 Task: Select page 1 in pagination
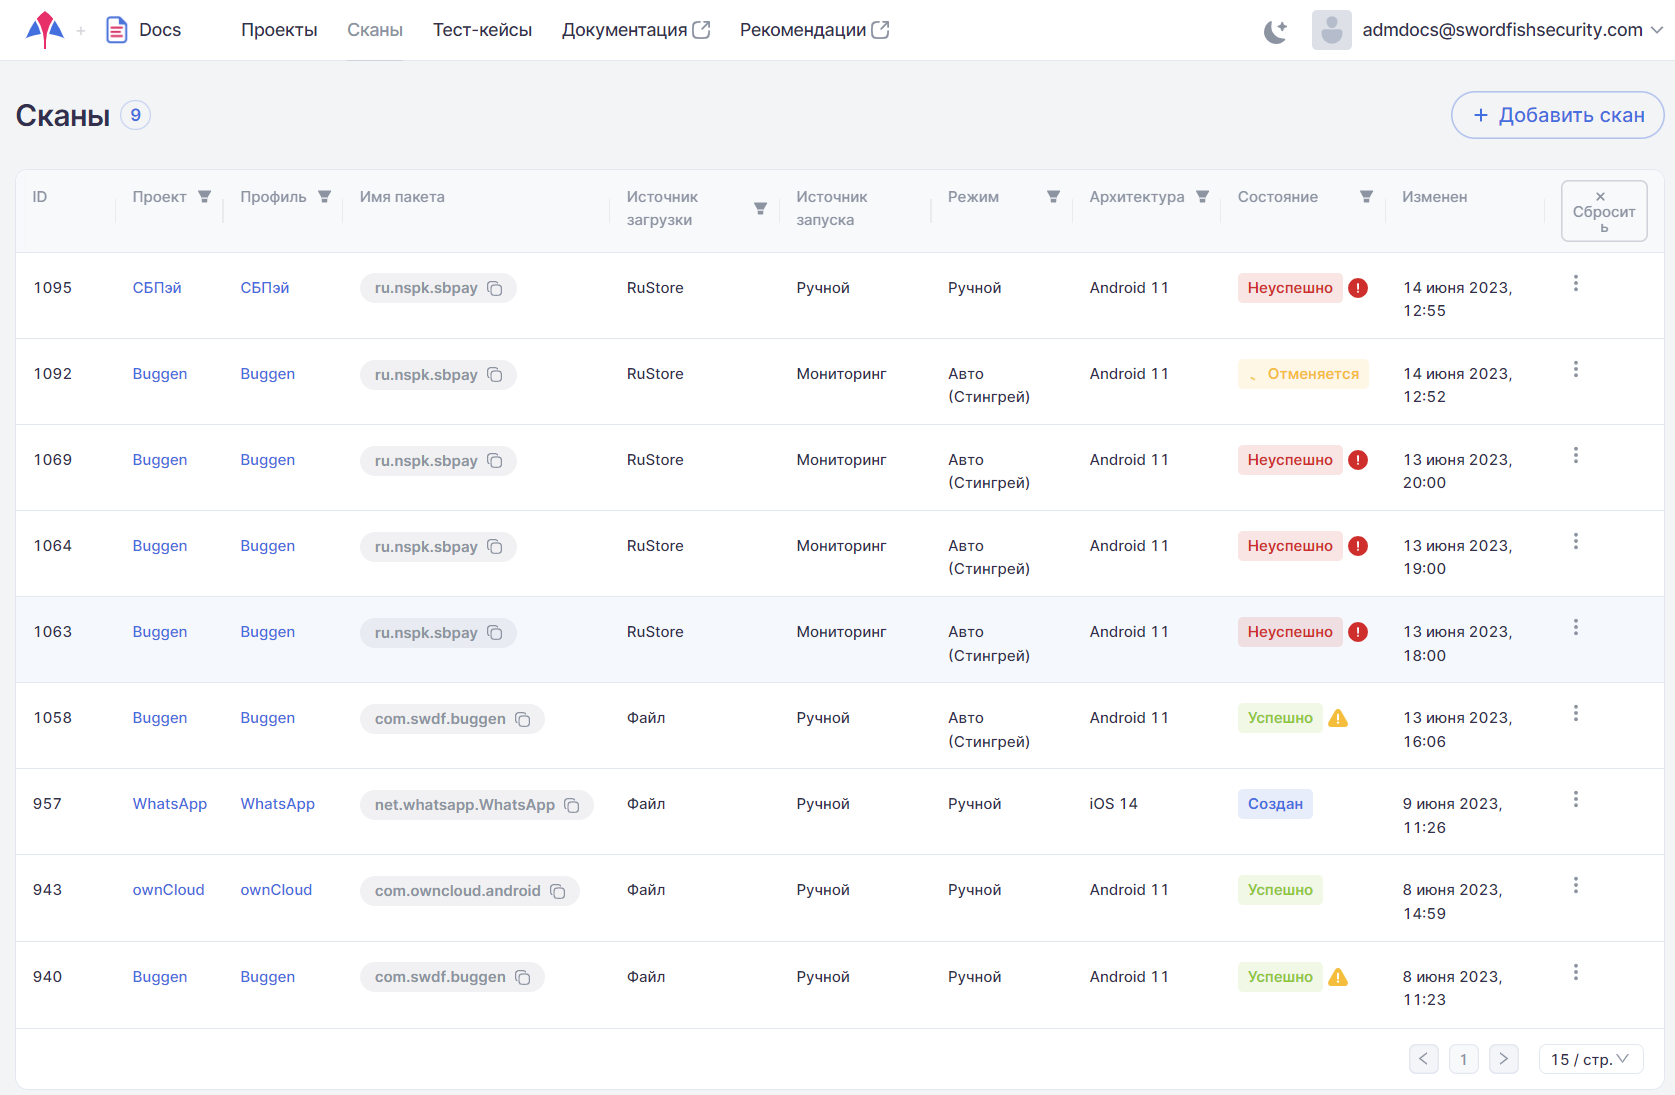1464,1059
